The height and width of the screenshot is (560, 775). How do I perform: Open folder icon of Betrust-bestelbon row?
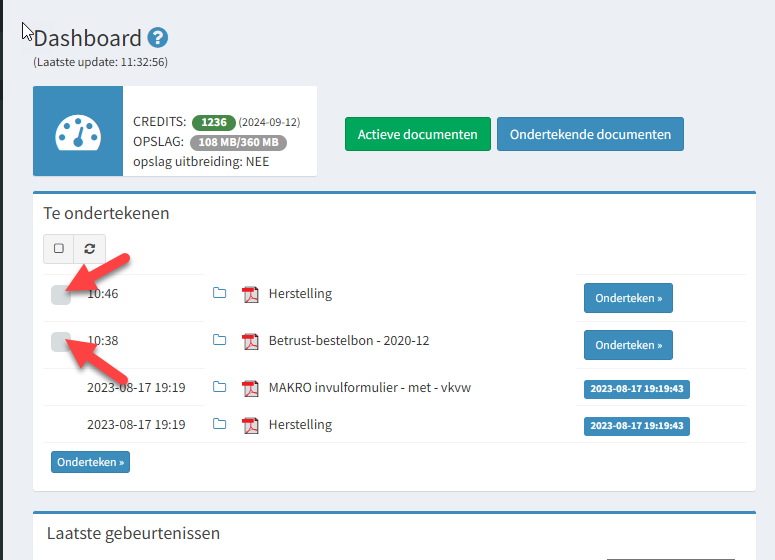tap(219, 340)
